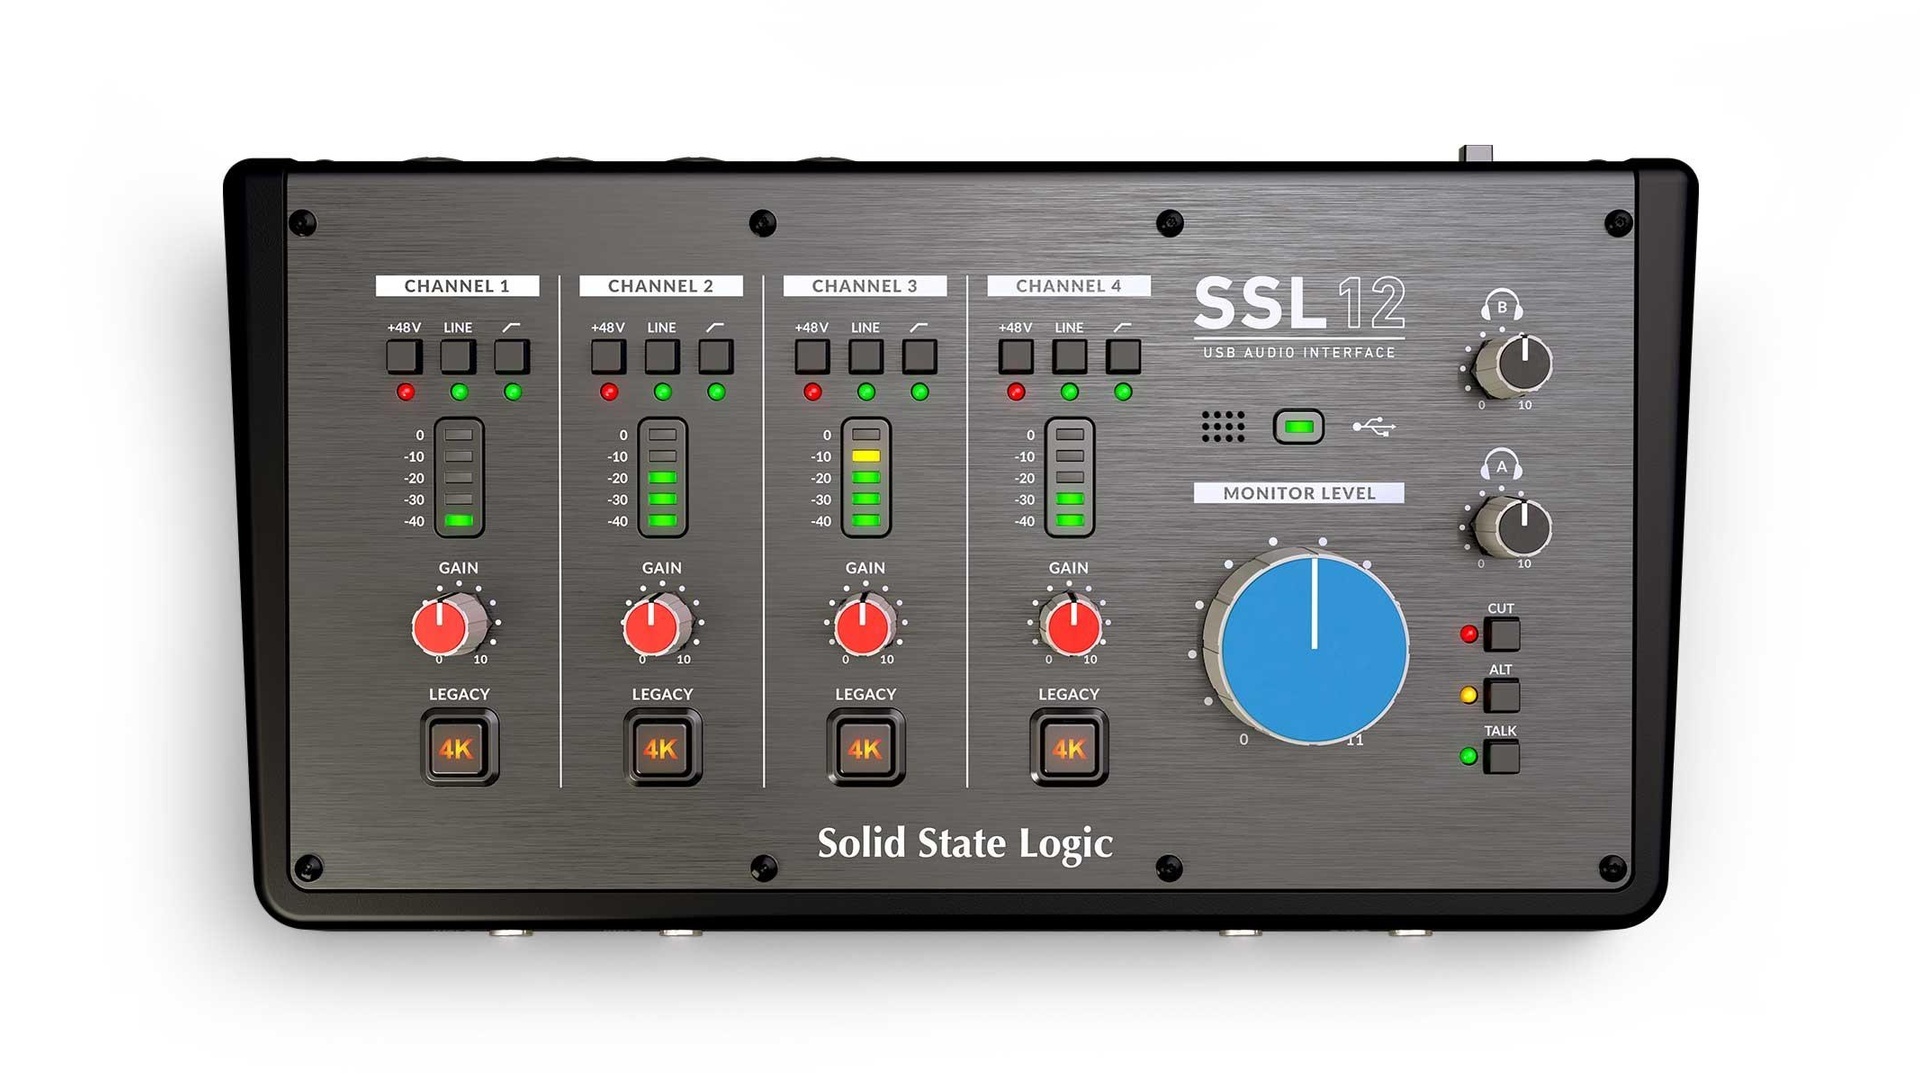The height and width of the screenshot is (1080, 1920).
Task: Click the SSL 12 logo
Action: point(1300,303)
